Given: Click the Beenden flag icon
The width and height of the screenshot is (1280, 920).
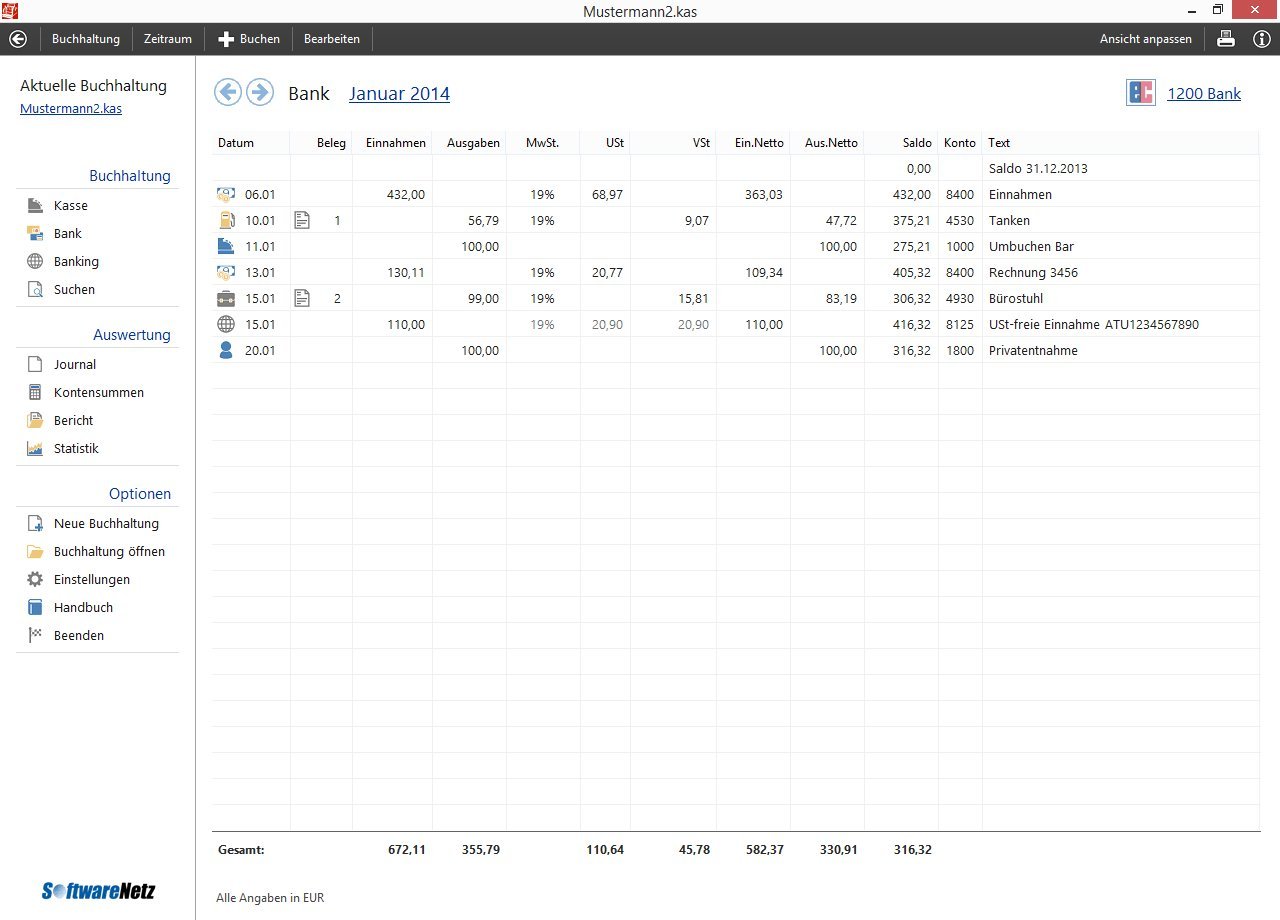Looking at the screenshot, I should click(x=35, y=635).
